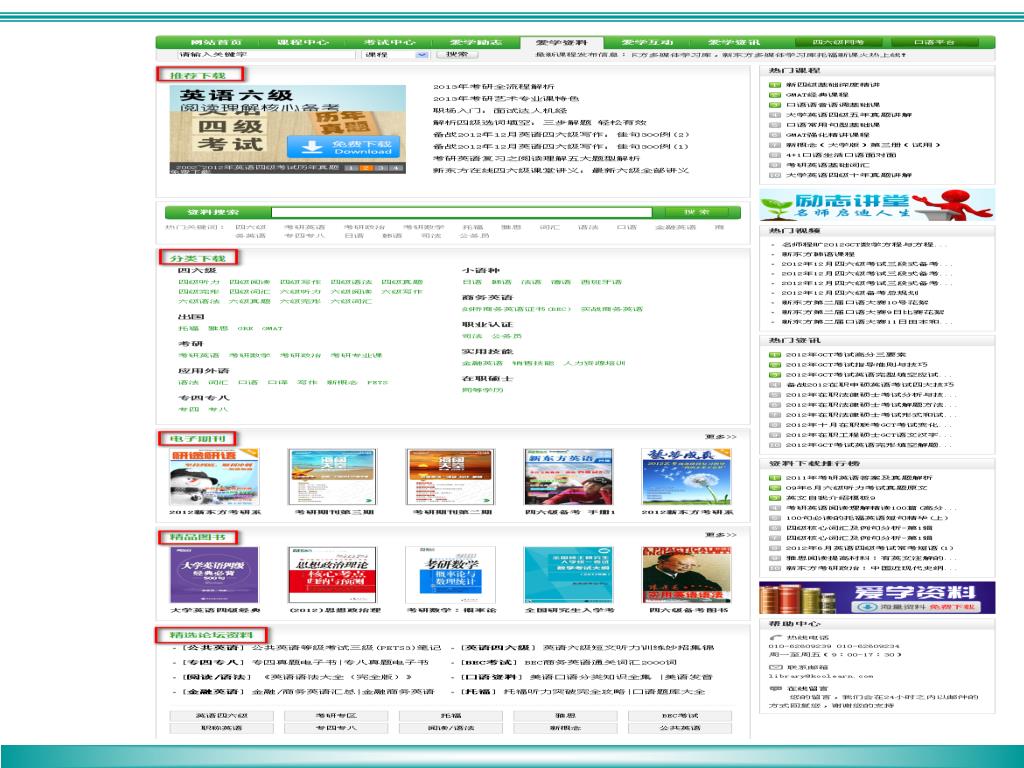This screenshot has height=768, width=1024.
Task: Open the 四六级网考 link in top bar
Action: pyautogui.click(x=838, y=43)
